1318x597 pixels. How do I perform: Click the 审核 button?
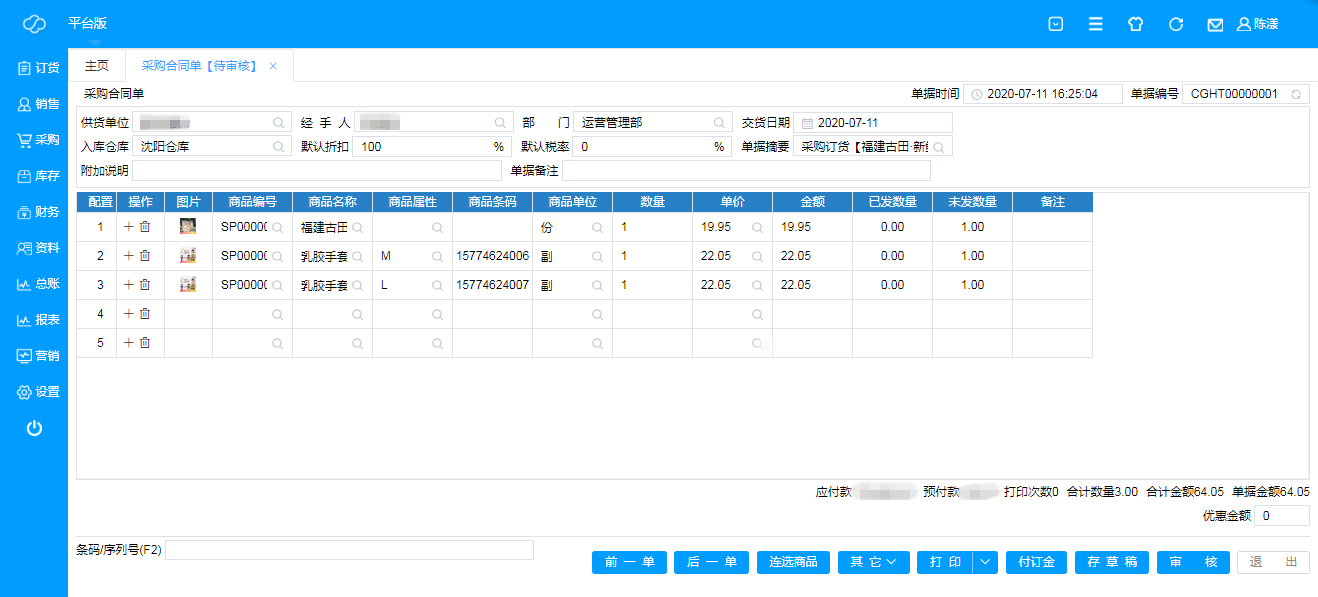click(1193, 562)
